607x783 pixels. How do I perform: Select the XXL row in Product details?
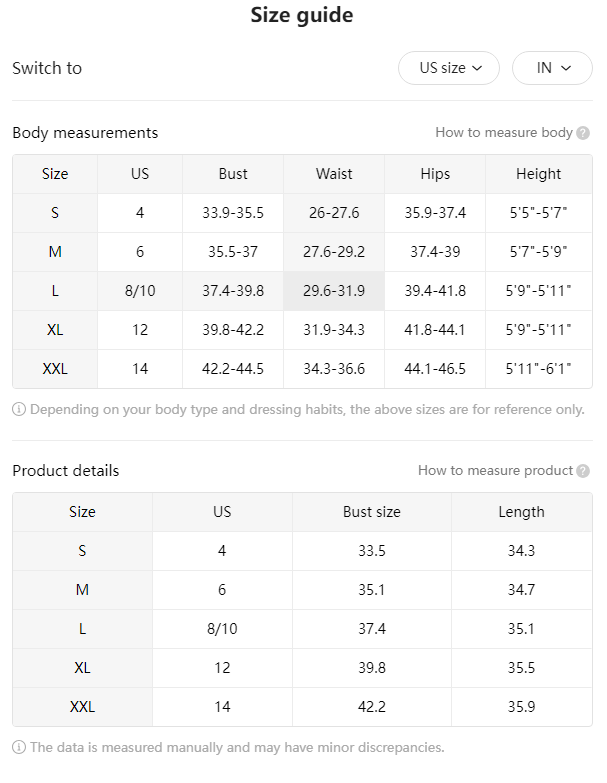coord(303,707)
